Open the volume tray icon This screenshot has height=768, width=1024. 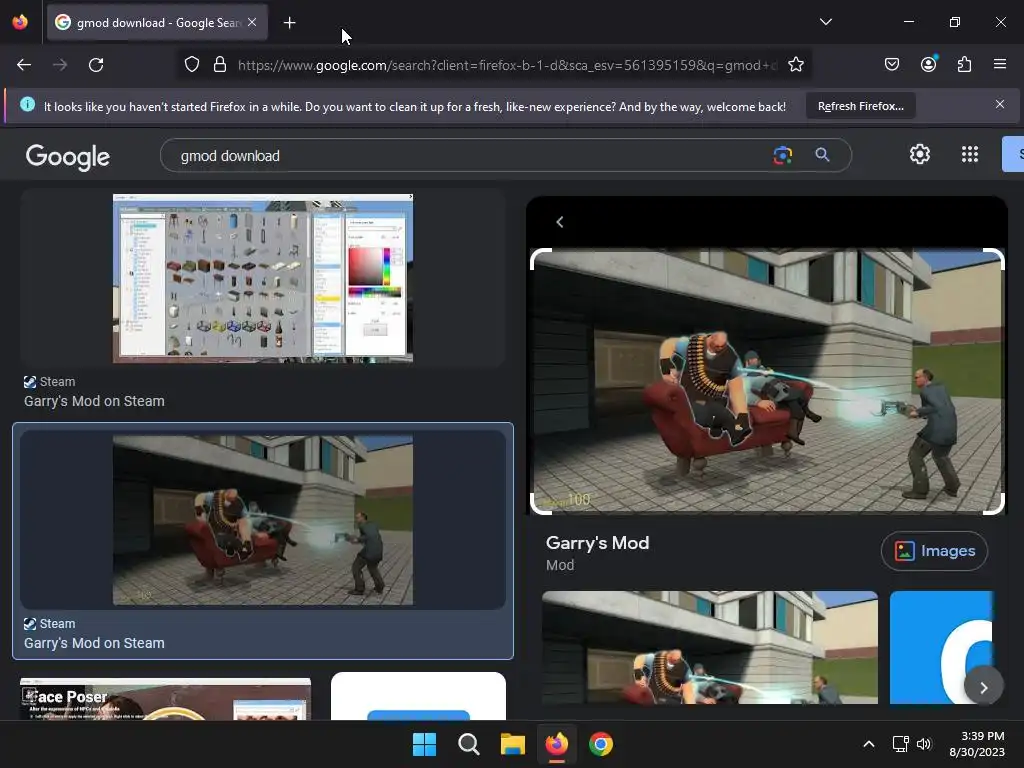(x=923, y=744)
